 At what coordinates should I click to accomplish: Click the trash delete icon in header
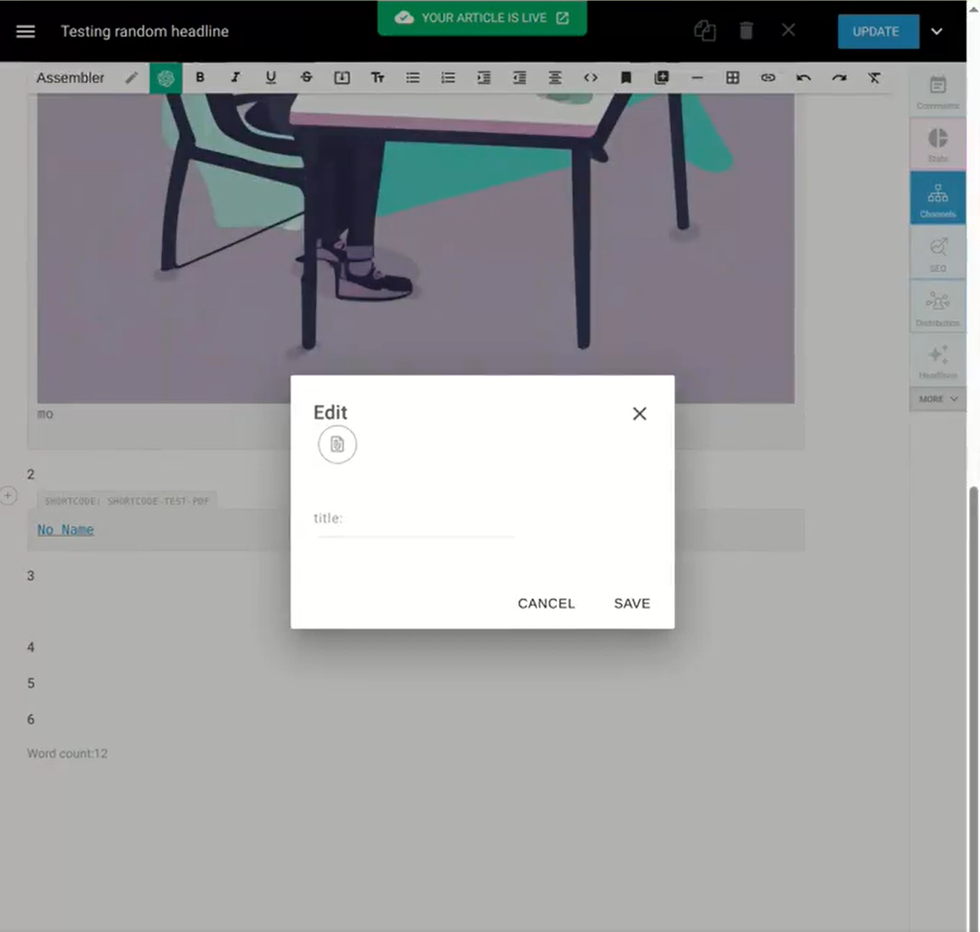[x=746, y=31]
